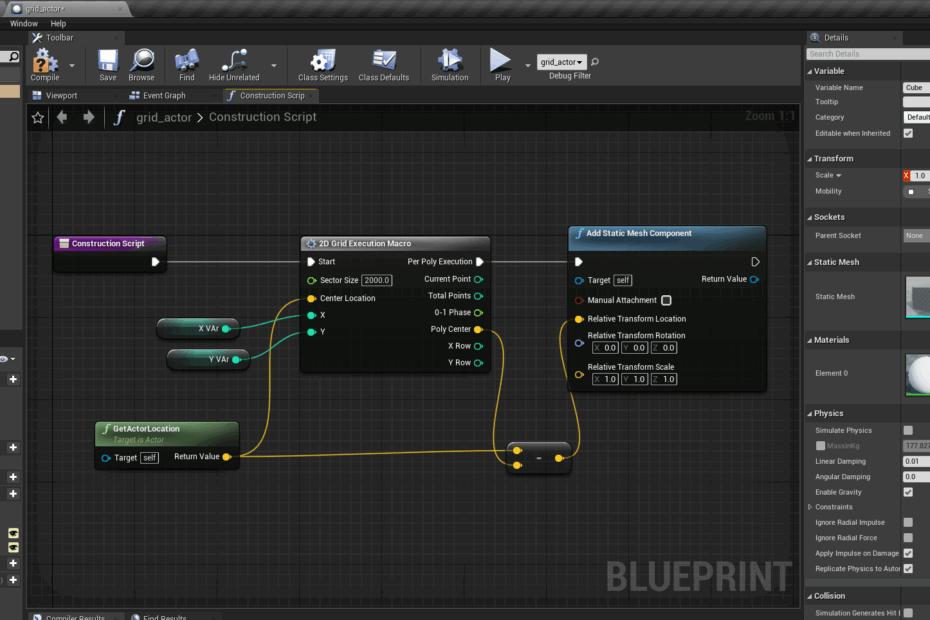Open the Compile options dropdown arrow
The image size is (930, 620).
click(72, 65)
